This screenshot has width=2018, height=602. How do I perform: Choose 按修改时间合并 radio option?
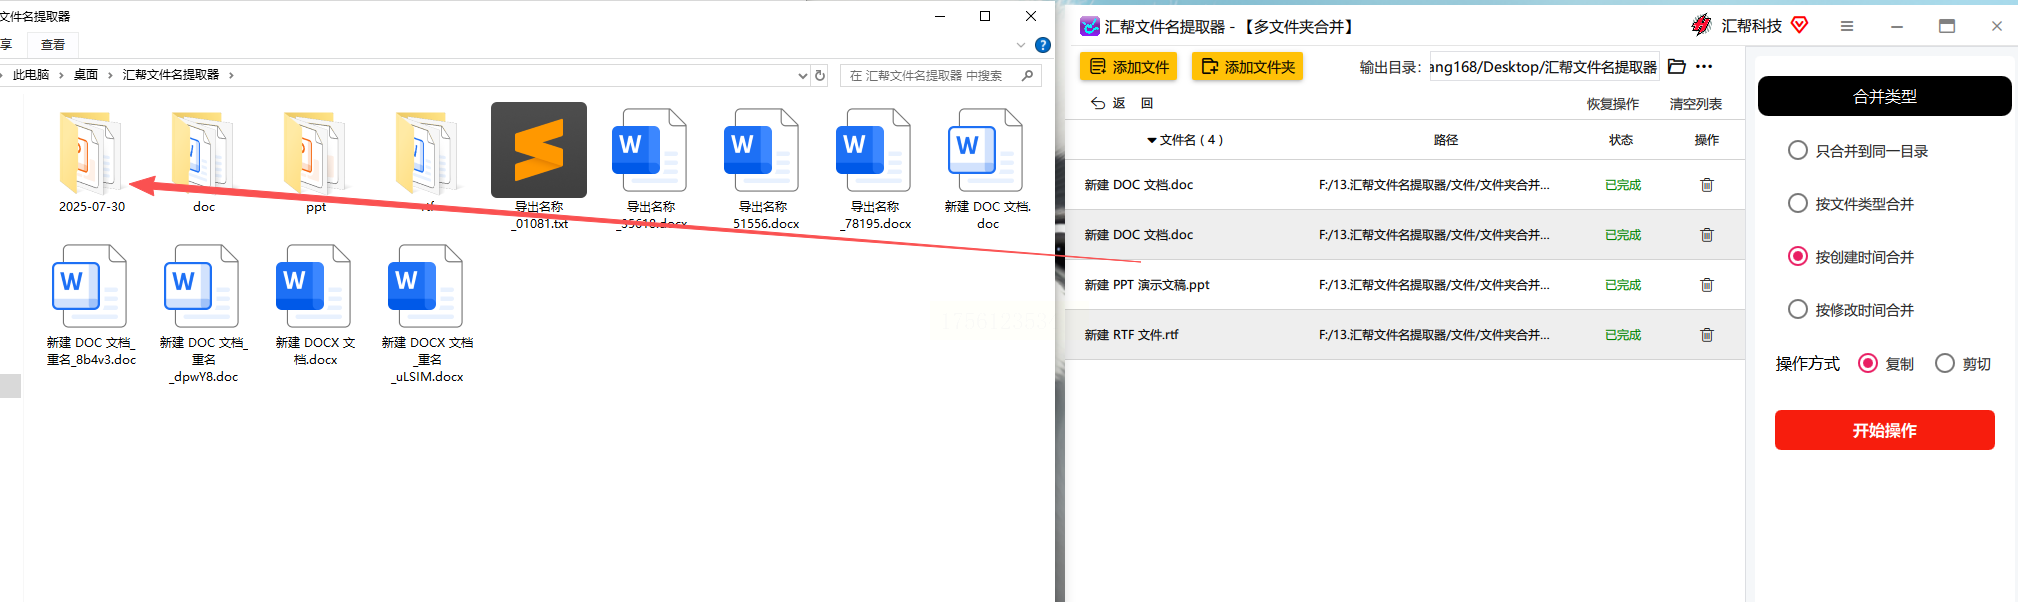[1798, 309]
